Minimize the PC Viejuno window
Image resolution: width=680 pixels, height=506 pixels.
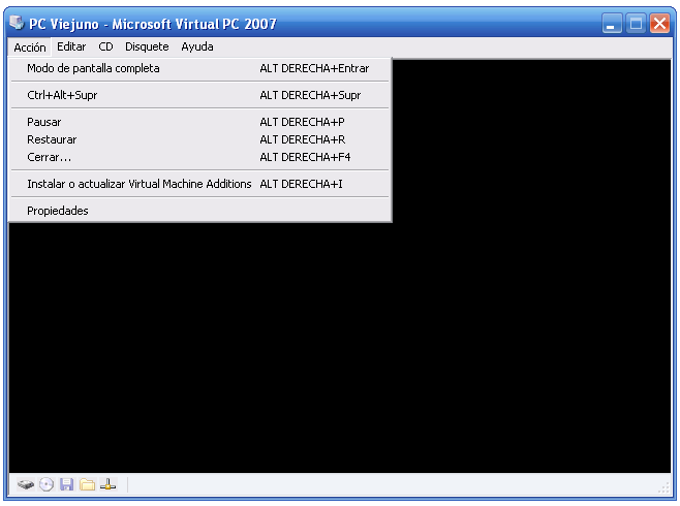click(611, 23)
